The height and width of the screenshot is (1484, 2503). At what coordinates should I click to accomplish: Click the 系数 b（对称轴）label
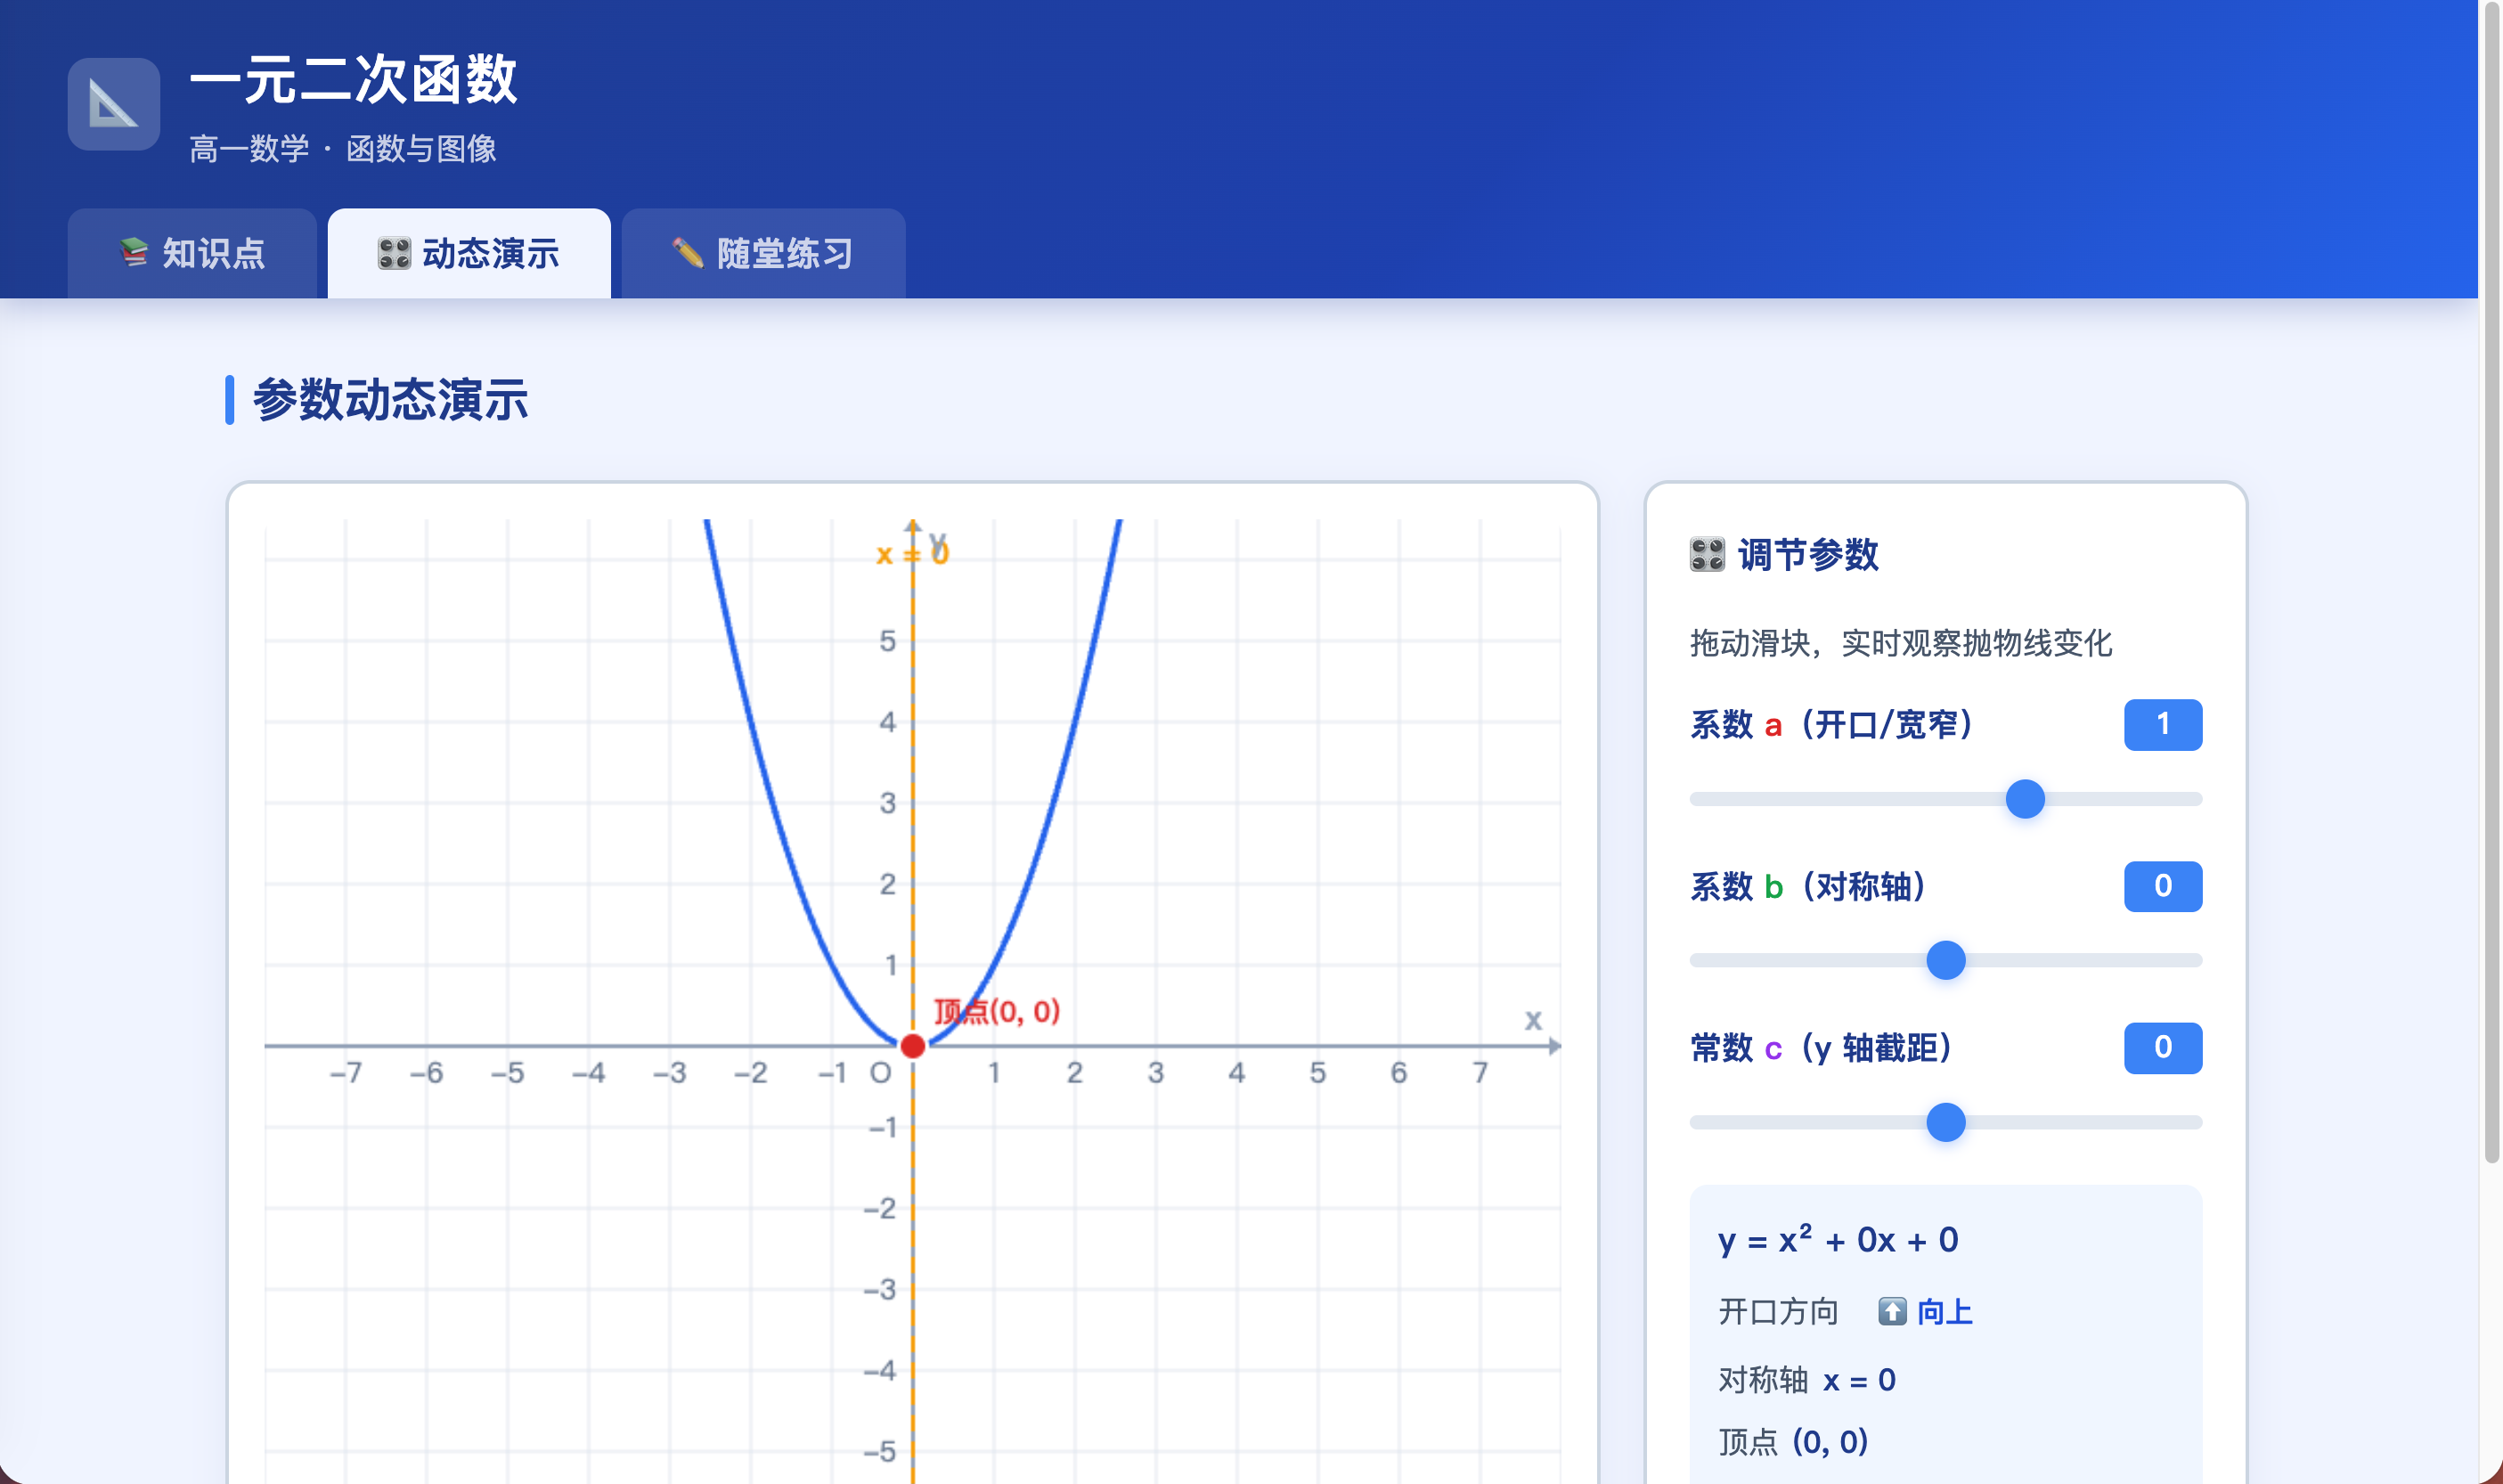point(1808,886)
